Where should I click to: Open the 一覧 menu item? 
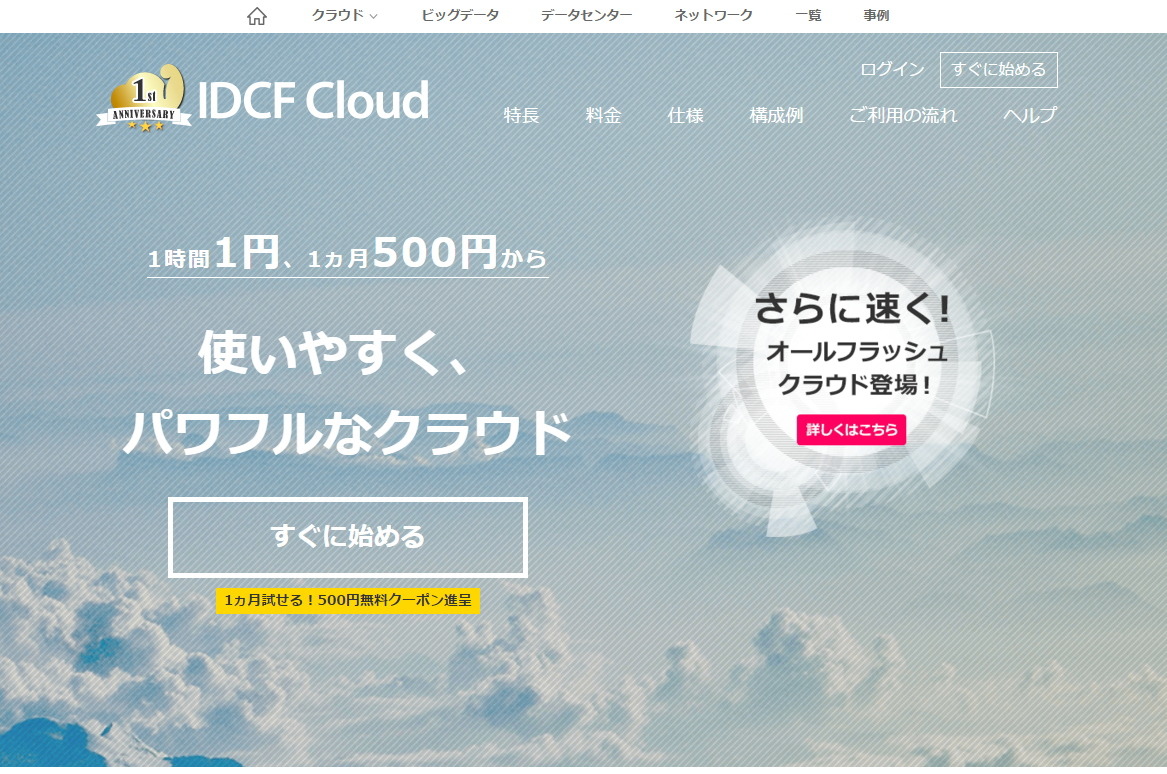click(x=808, y=16)
